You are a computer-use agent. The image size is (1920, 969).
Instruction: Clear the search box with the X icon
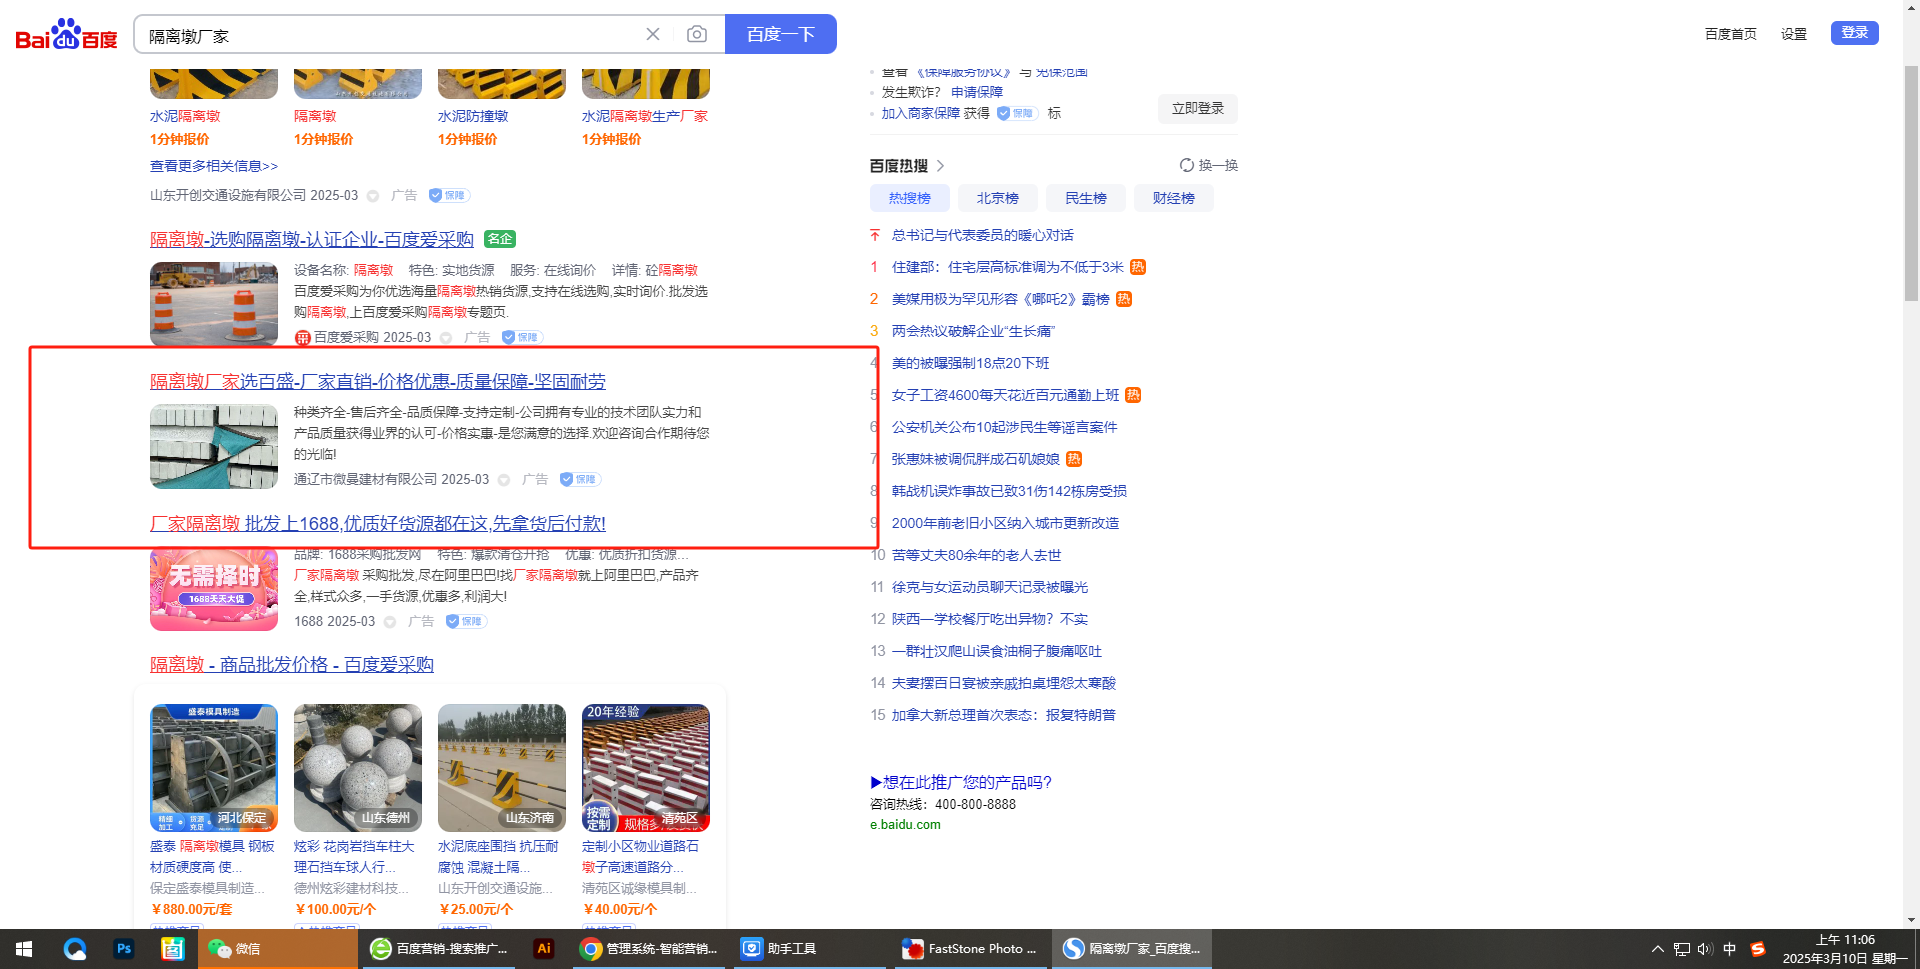(653, 34)
